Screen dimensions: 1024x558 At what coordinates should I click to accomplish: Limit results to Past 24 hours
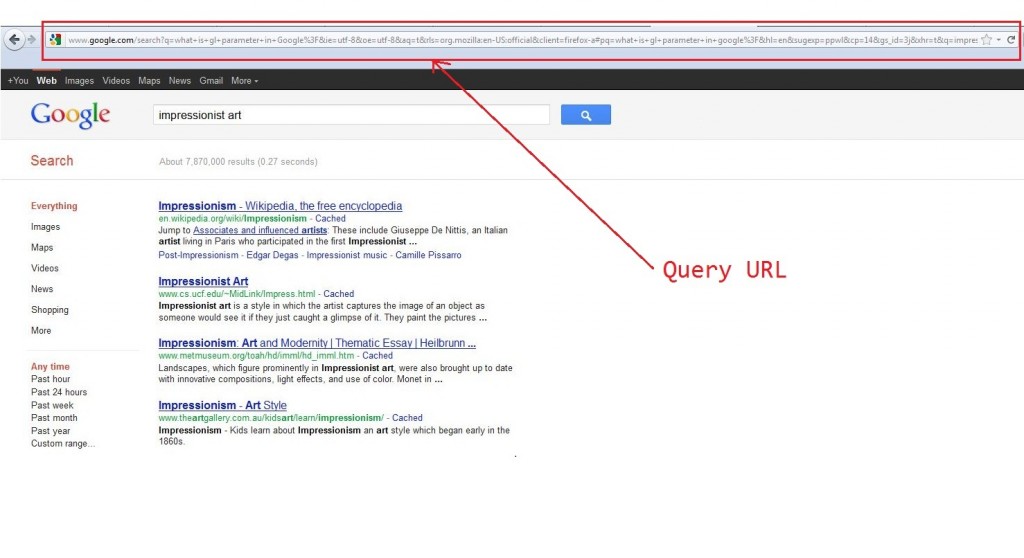click(59, 392)
